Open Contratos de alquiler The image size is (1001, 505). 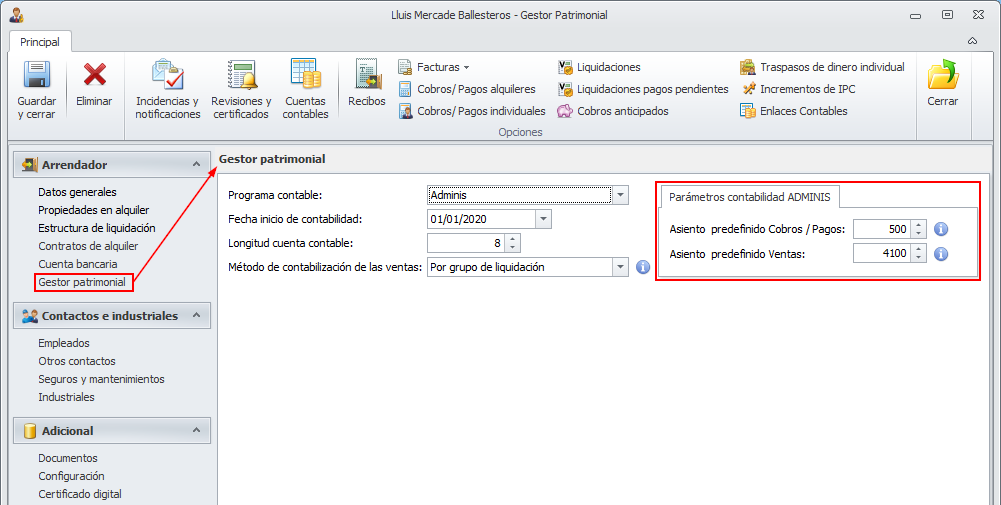click(x=88, y=246)
